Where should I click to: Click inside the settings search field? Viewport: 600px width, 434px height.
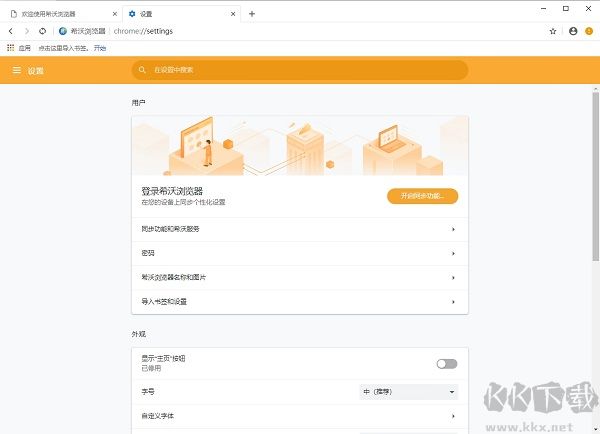[x=300, y=70]
